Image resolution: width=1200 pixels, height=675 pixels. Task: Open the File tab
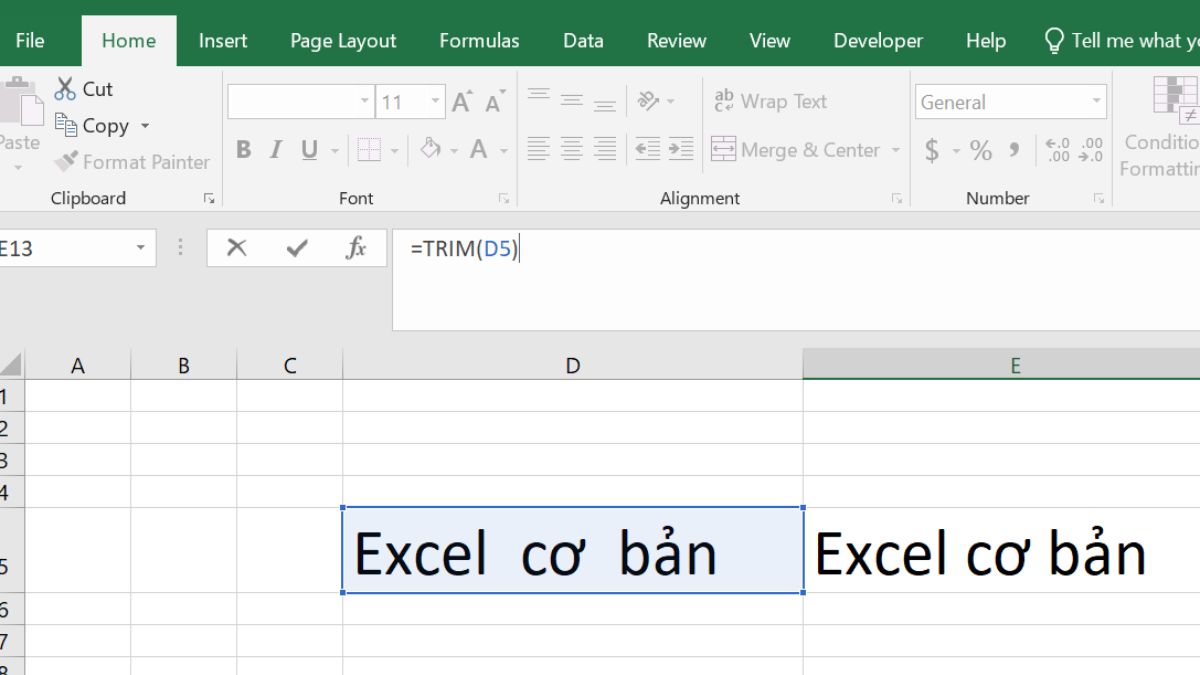click(30, 40)
